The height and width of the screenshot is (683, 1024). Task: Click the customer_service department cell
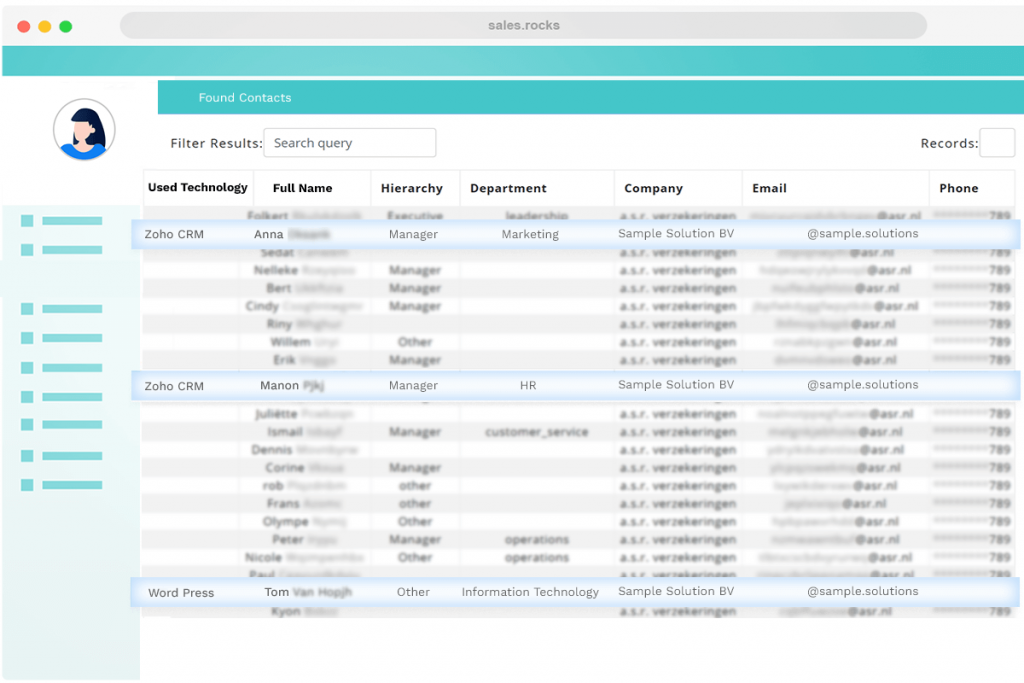tap(536, 433)
